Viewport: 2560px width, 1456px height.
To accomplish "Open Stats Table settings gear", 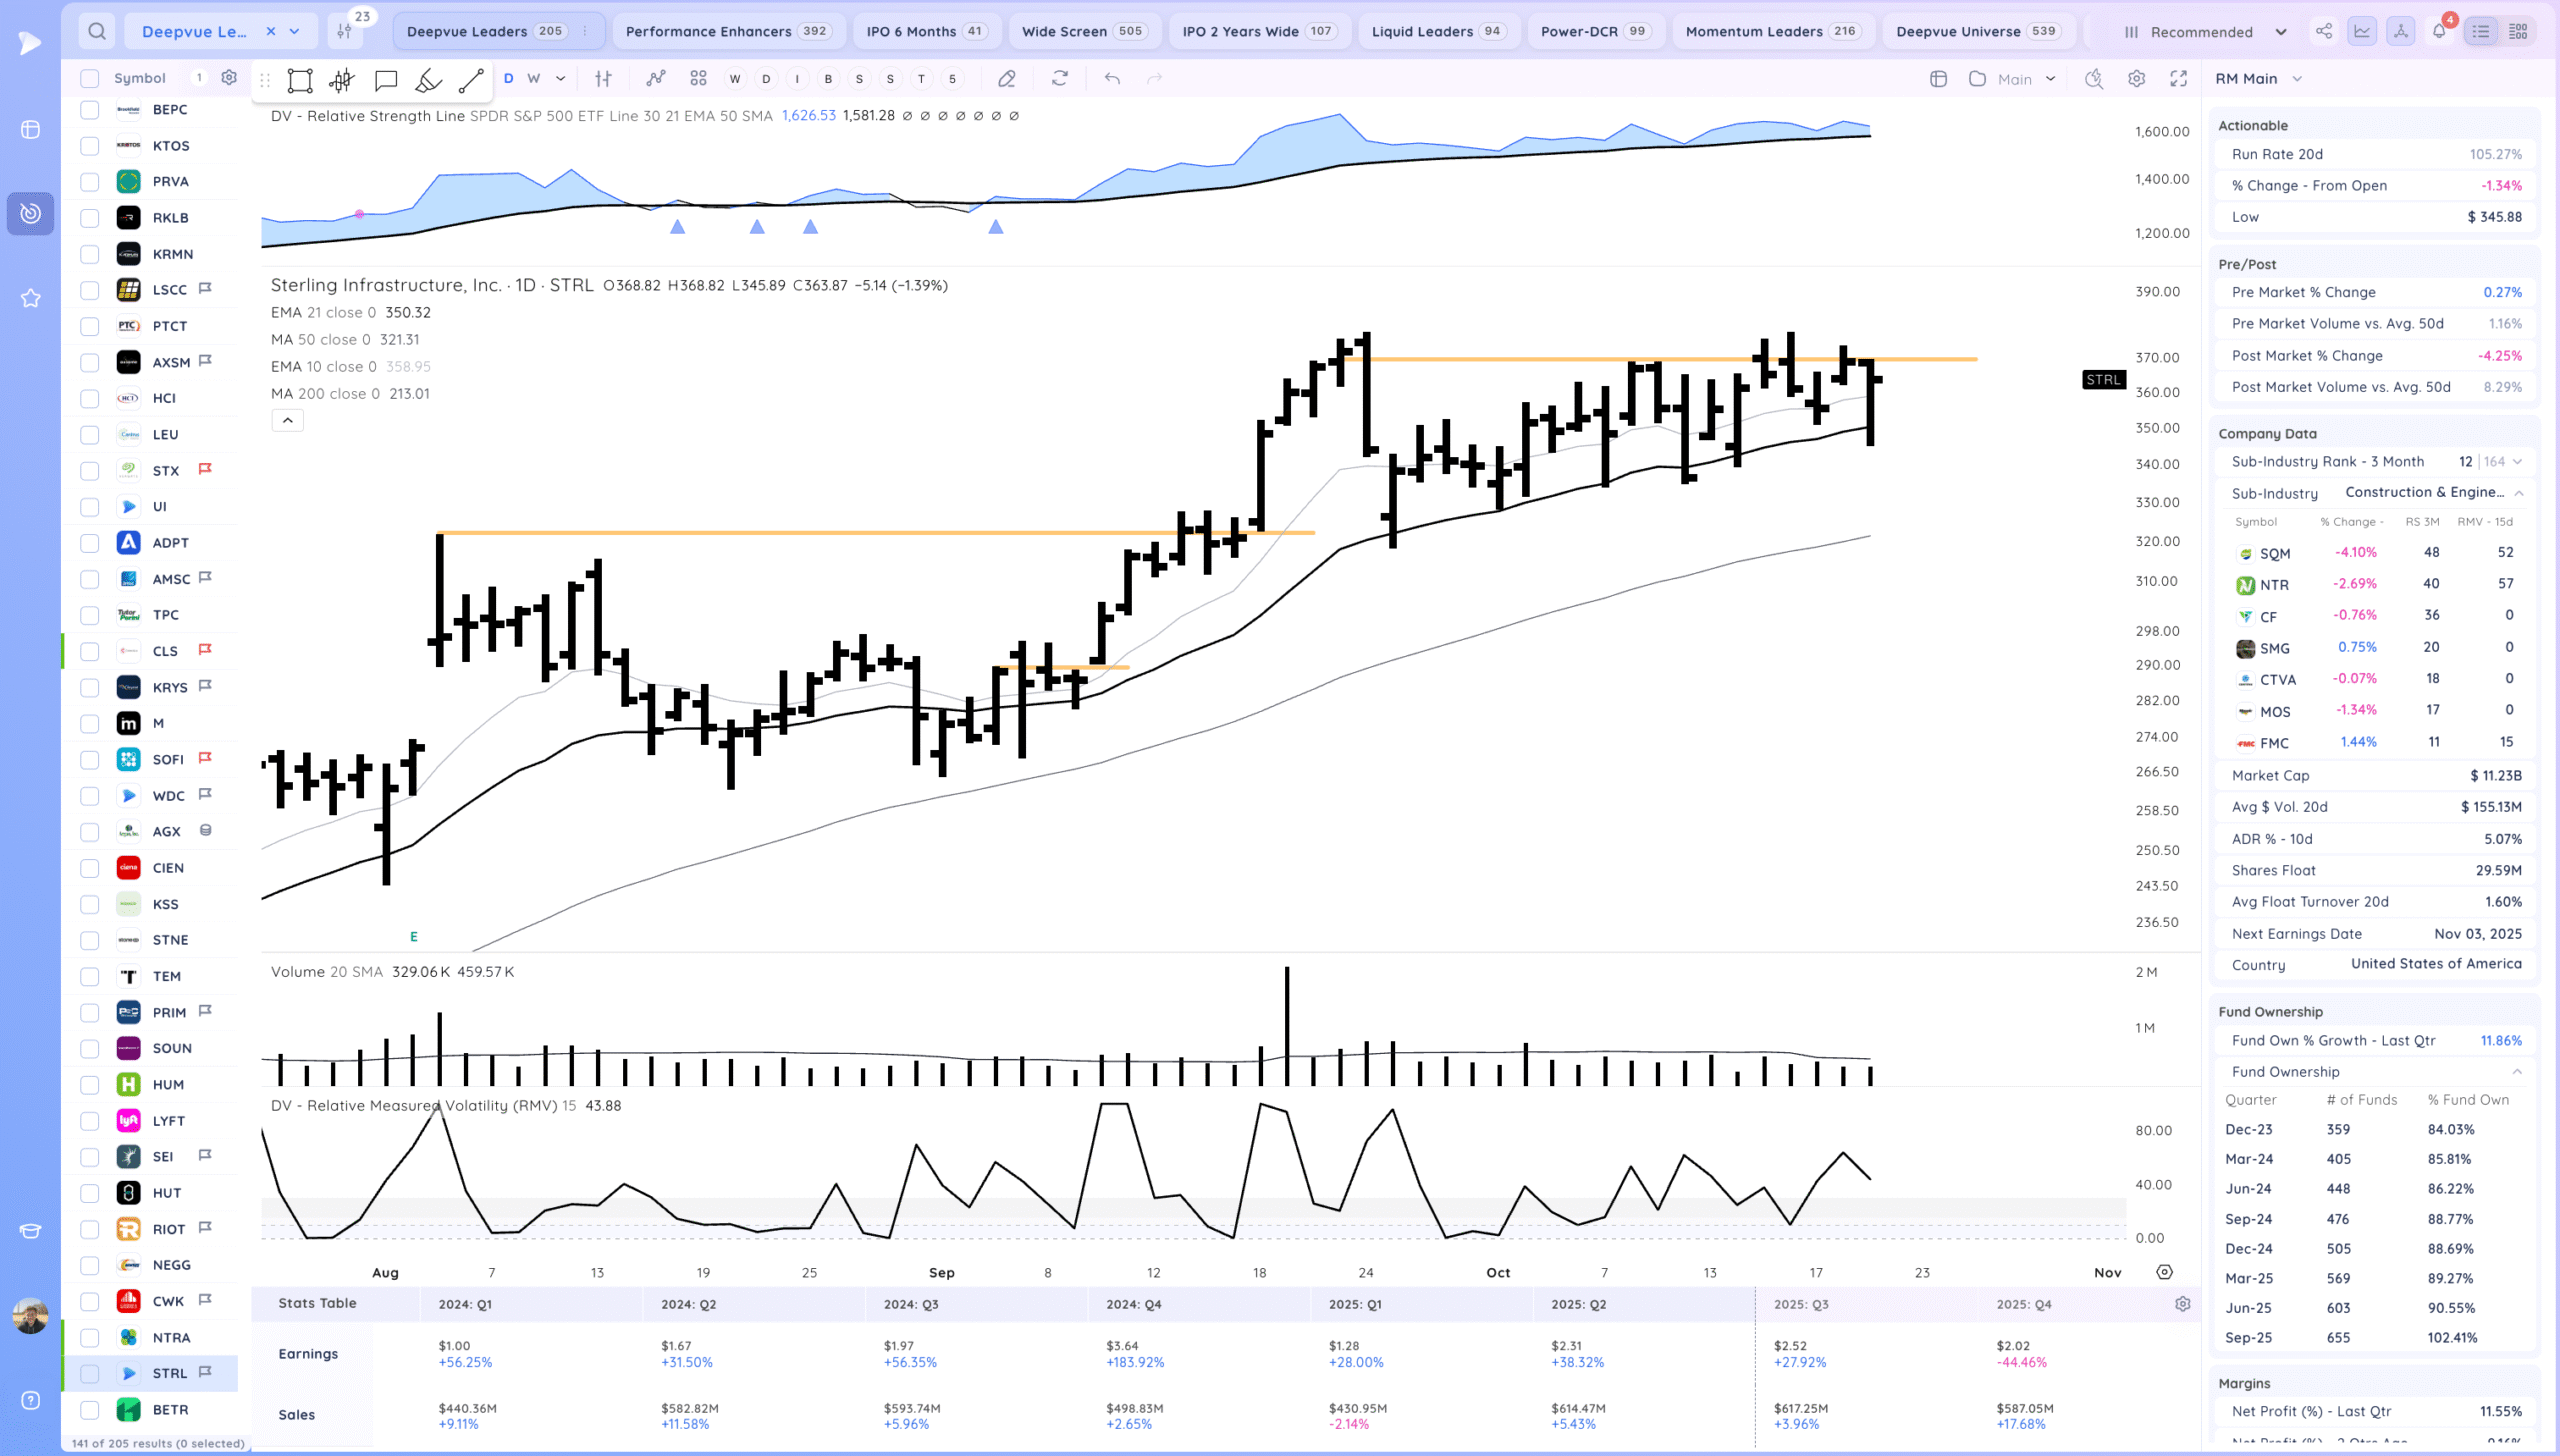I will 2182,1304.
